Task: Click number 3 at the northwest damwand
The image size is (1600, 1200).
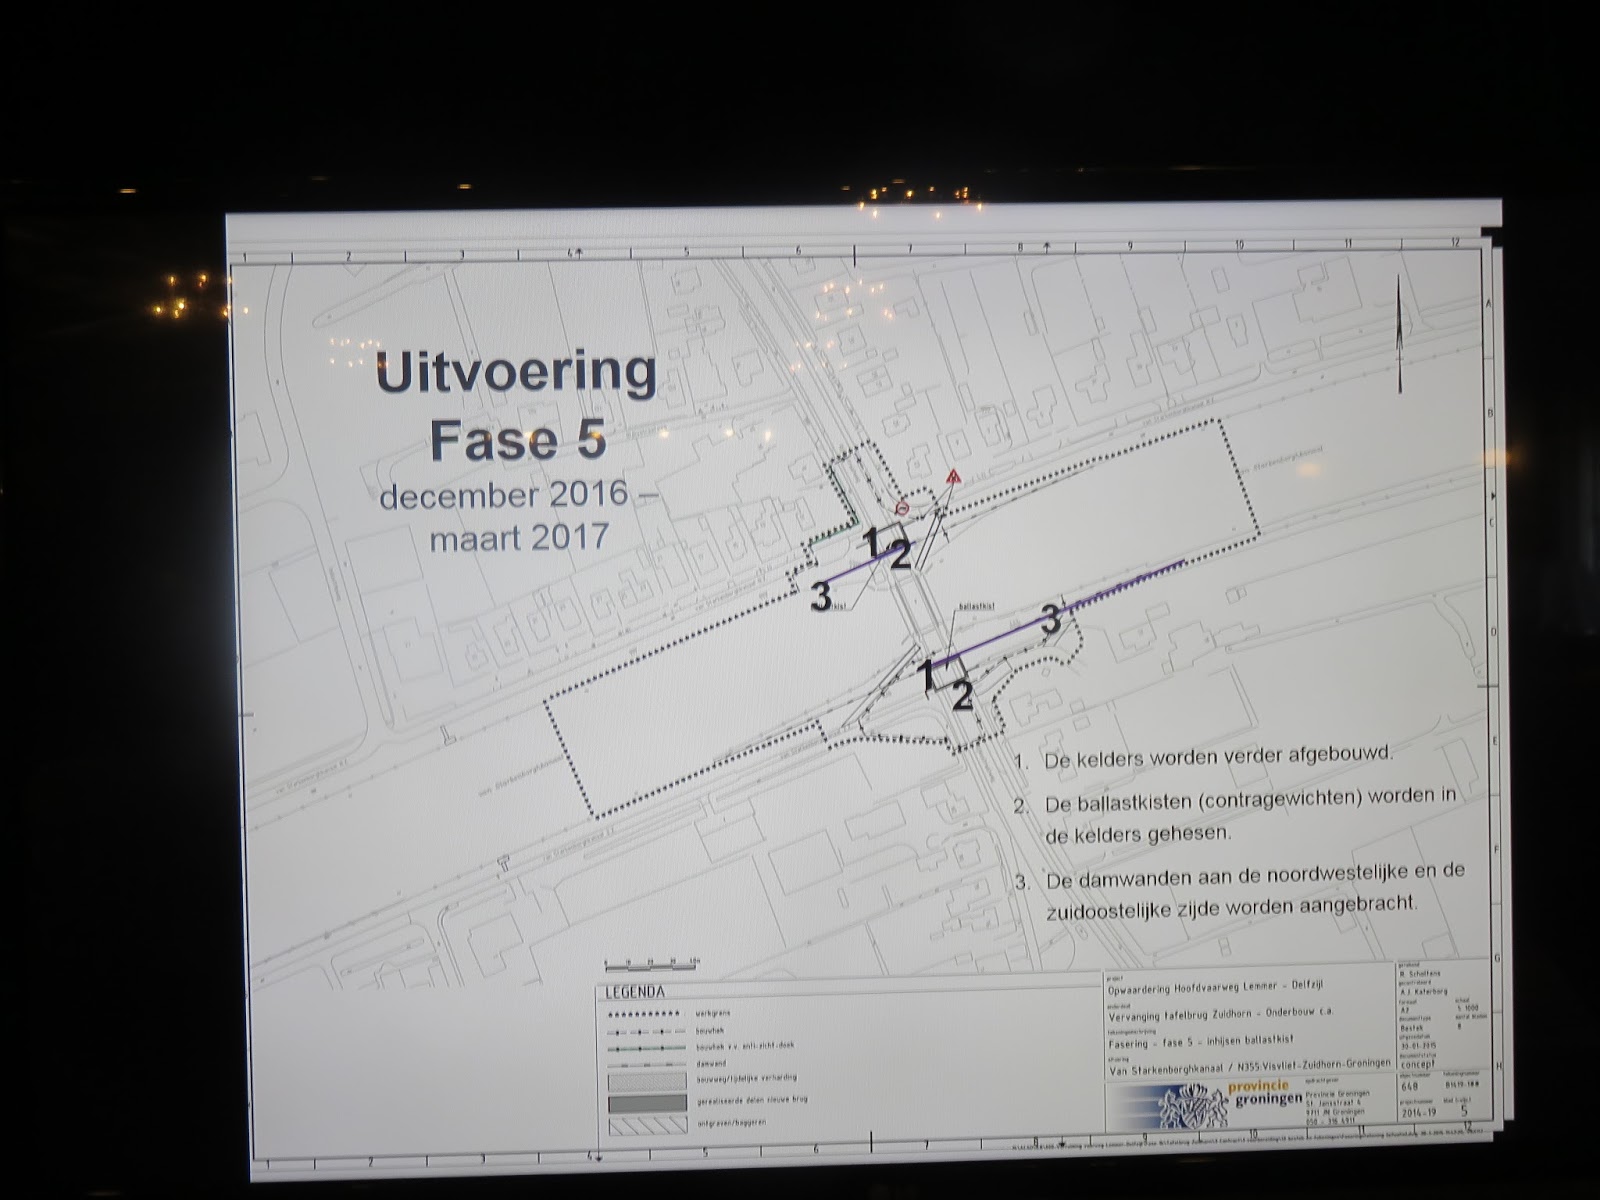Action: tap(820, 597)
